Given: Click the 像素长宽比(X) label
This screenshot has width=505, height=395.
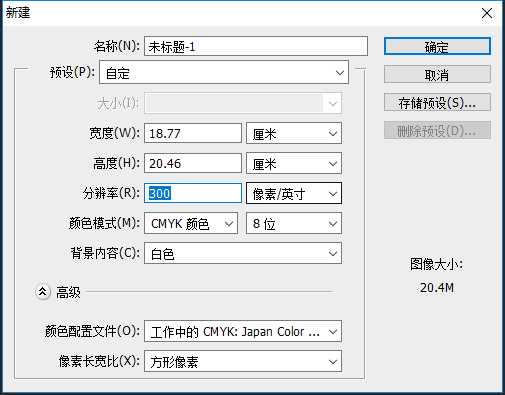Looking at the screenshot, I should [99, 361].
